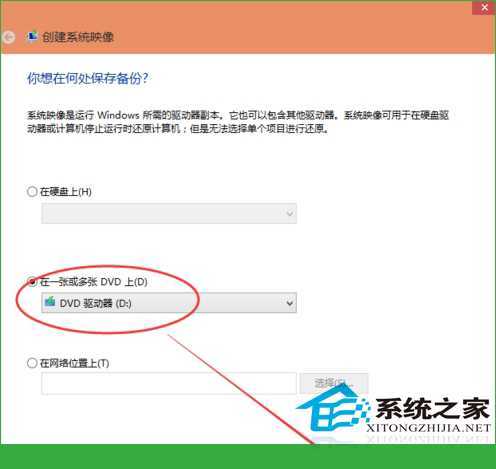
Task: Click the 选择 button beside the network field
Action: point(334,383)
